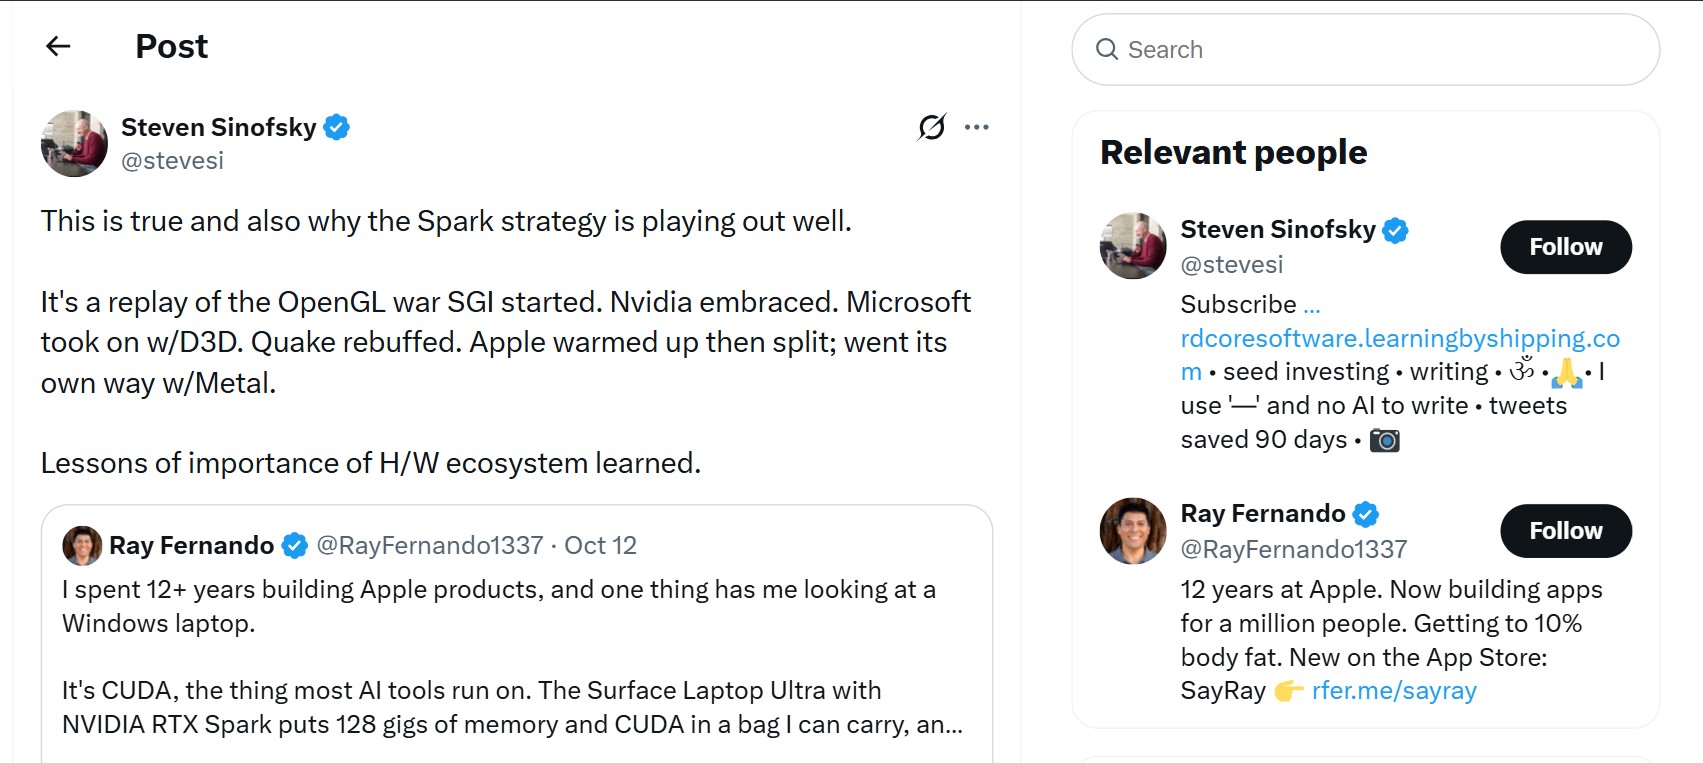Viewport: 1703px width, 763px height.
Task: Click Steven Sinofsky's name in Relevant people
Action: click(1278, 230)
